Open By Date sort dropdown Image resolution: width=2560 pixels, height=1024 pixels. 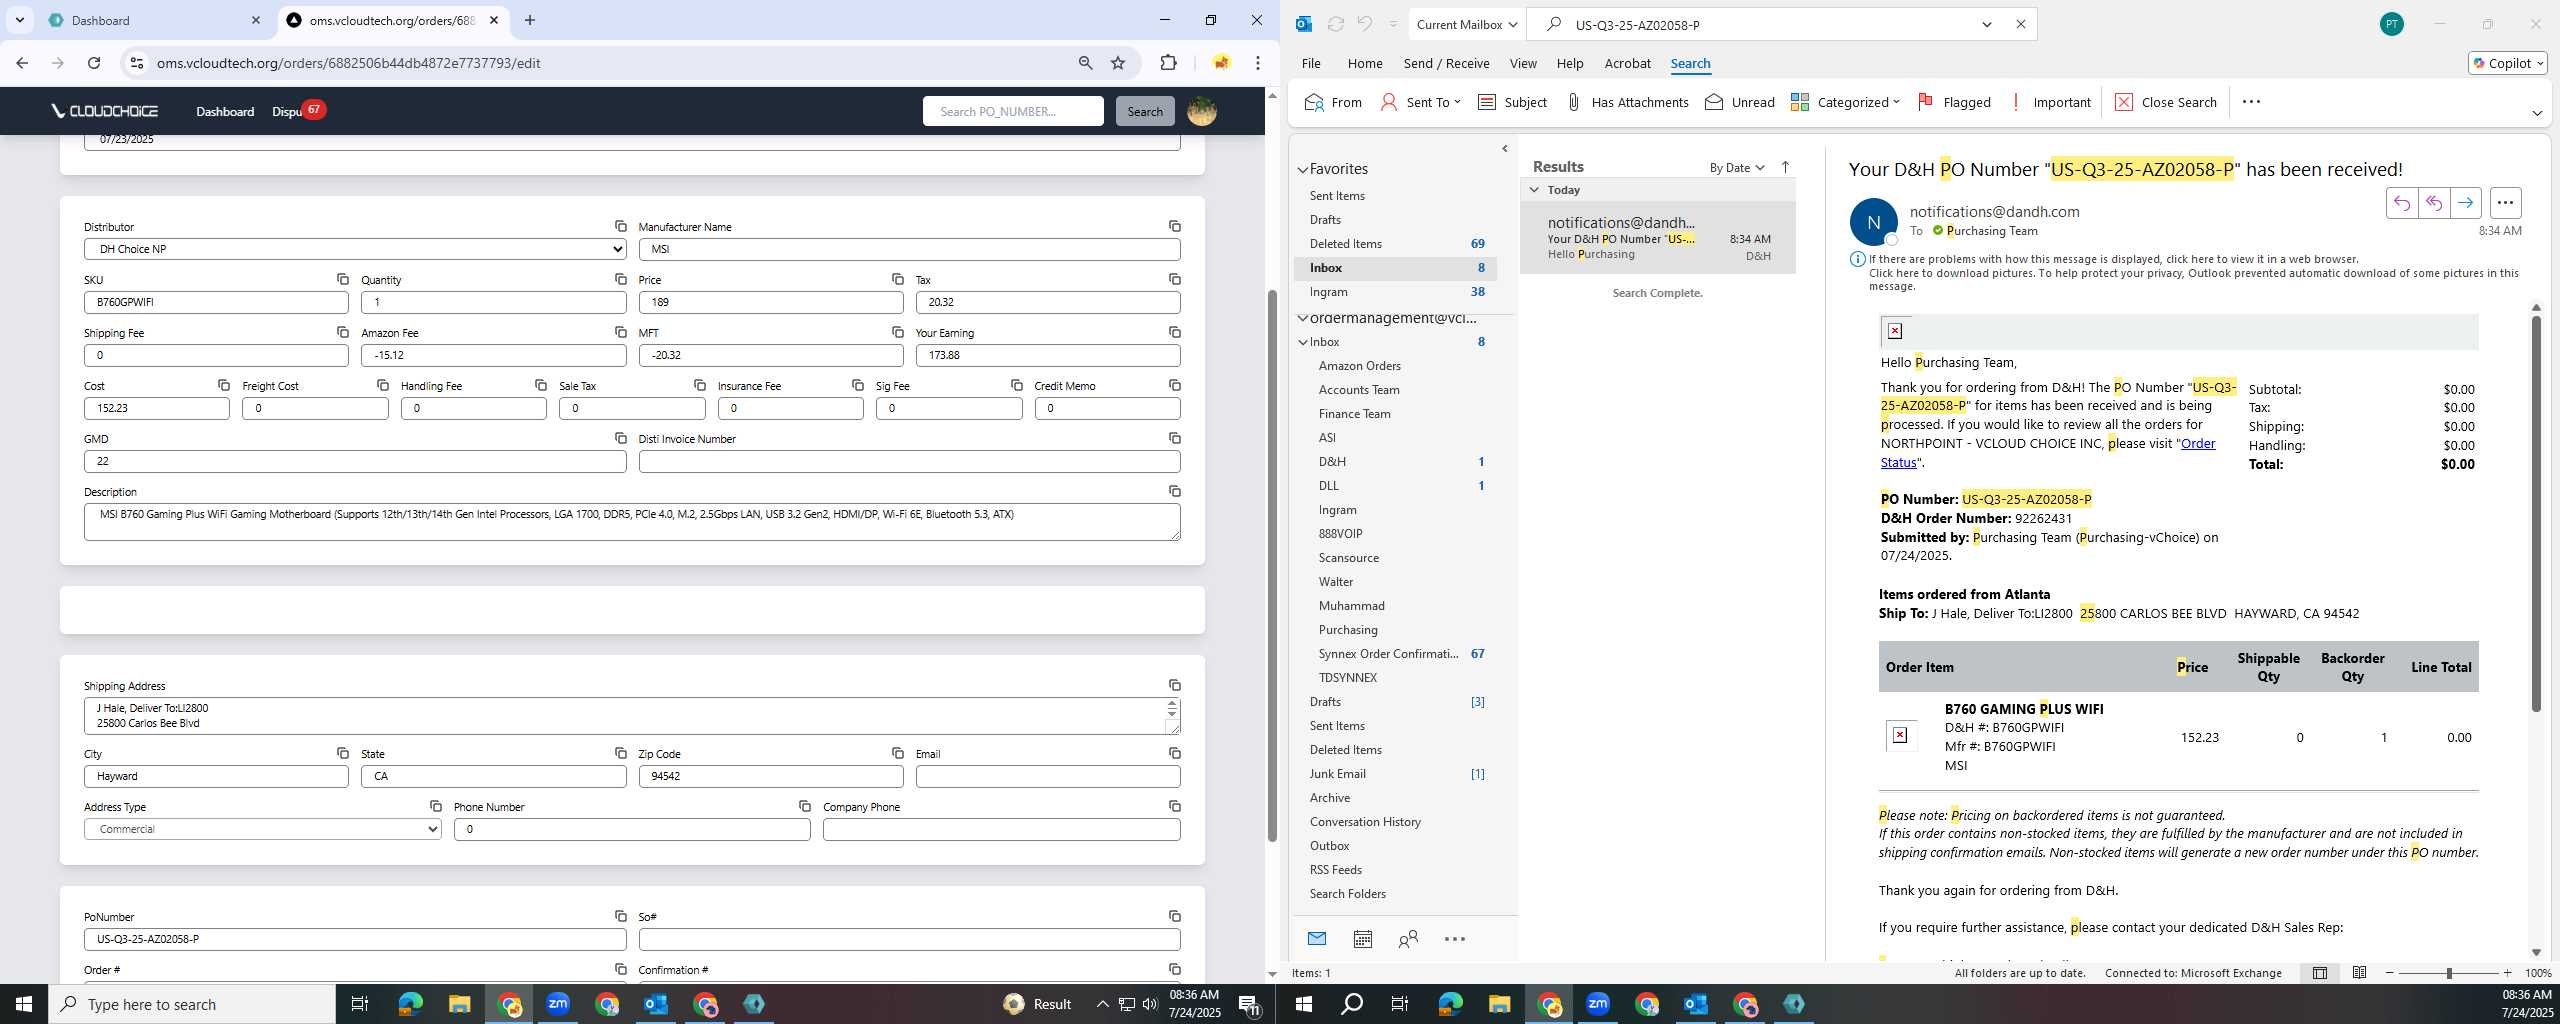[x=1736, y=167]
